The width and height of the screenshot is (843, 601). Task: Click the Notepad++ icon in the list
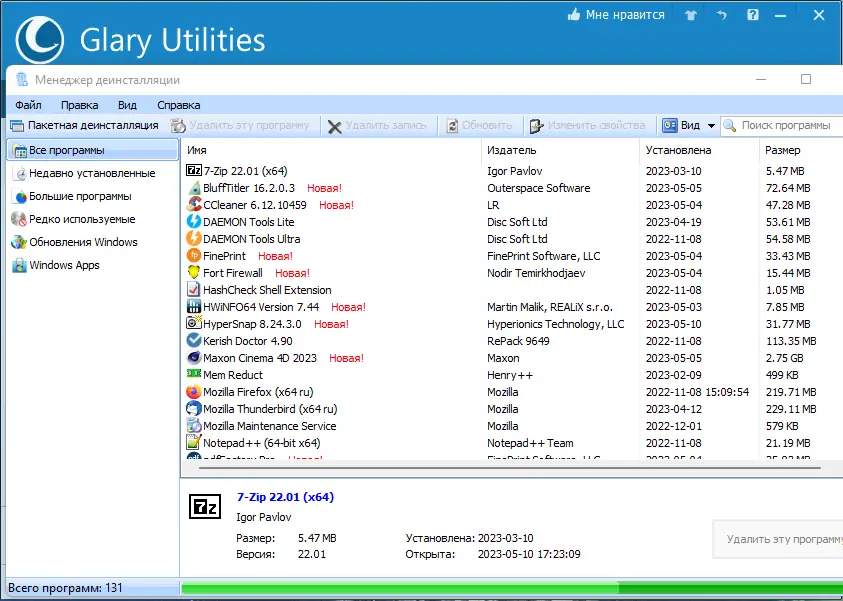194,443
